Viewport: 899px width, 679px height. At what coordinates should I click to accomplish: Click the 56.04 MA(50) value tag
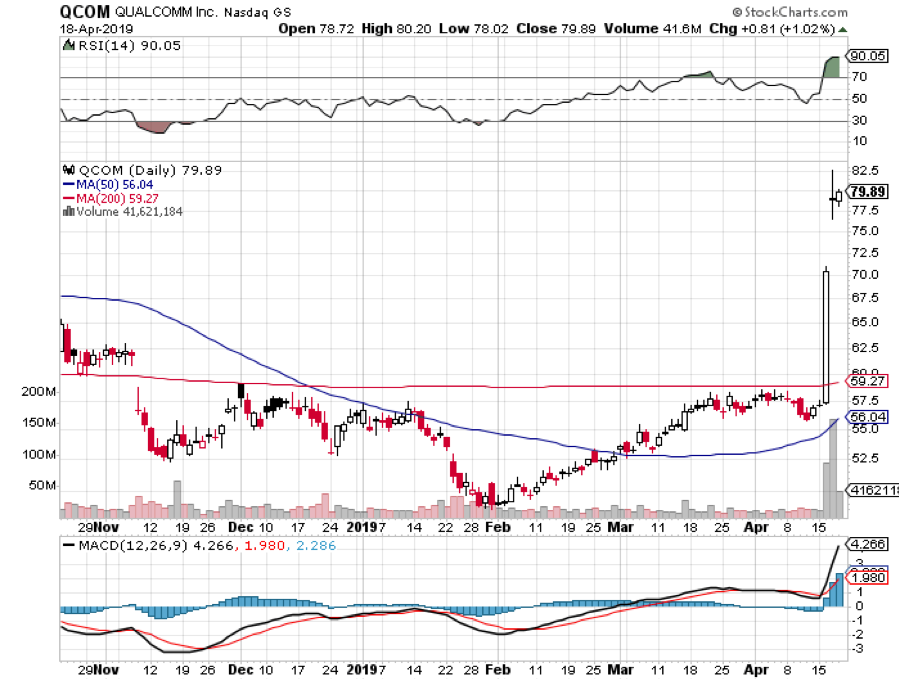click(x=865, y=417)
